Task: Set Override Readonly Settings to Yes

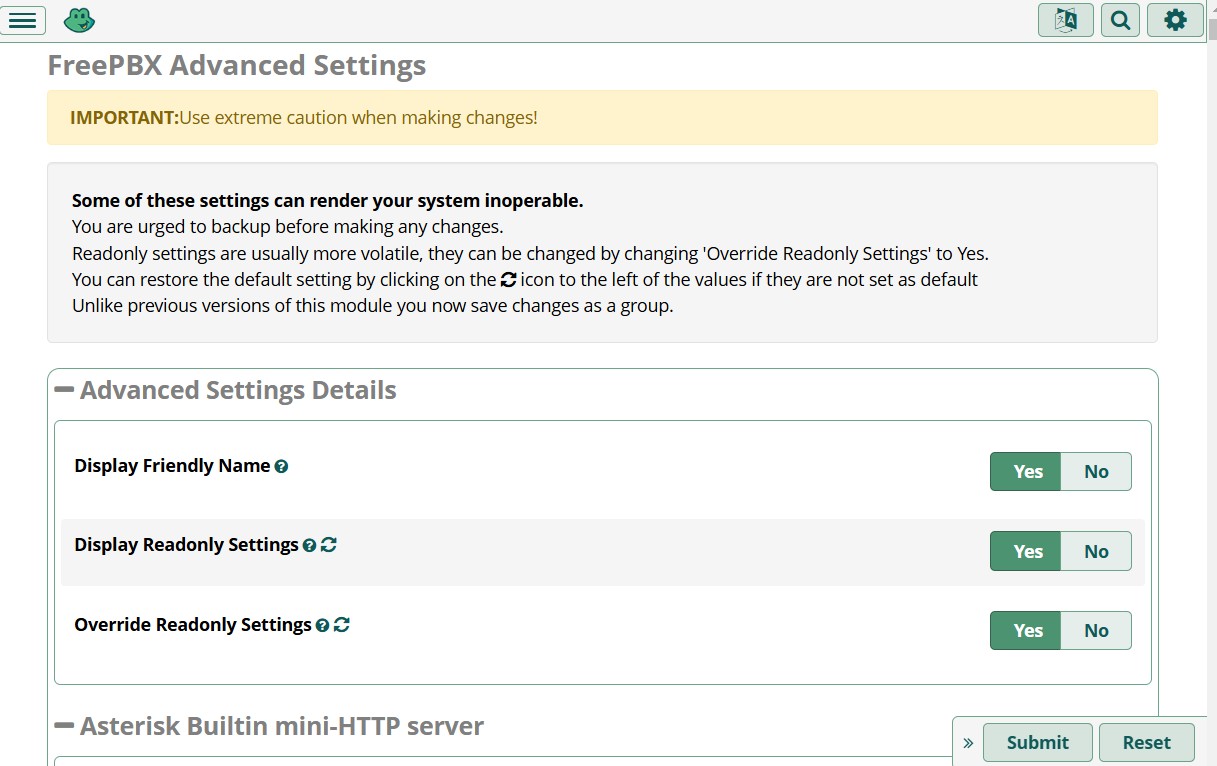Action: [x=1027, y=631]
